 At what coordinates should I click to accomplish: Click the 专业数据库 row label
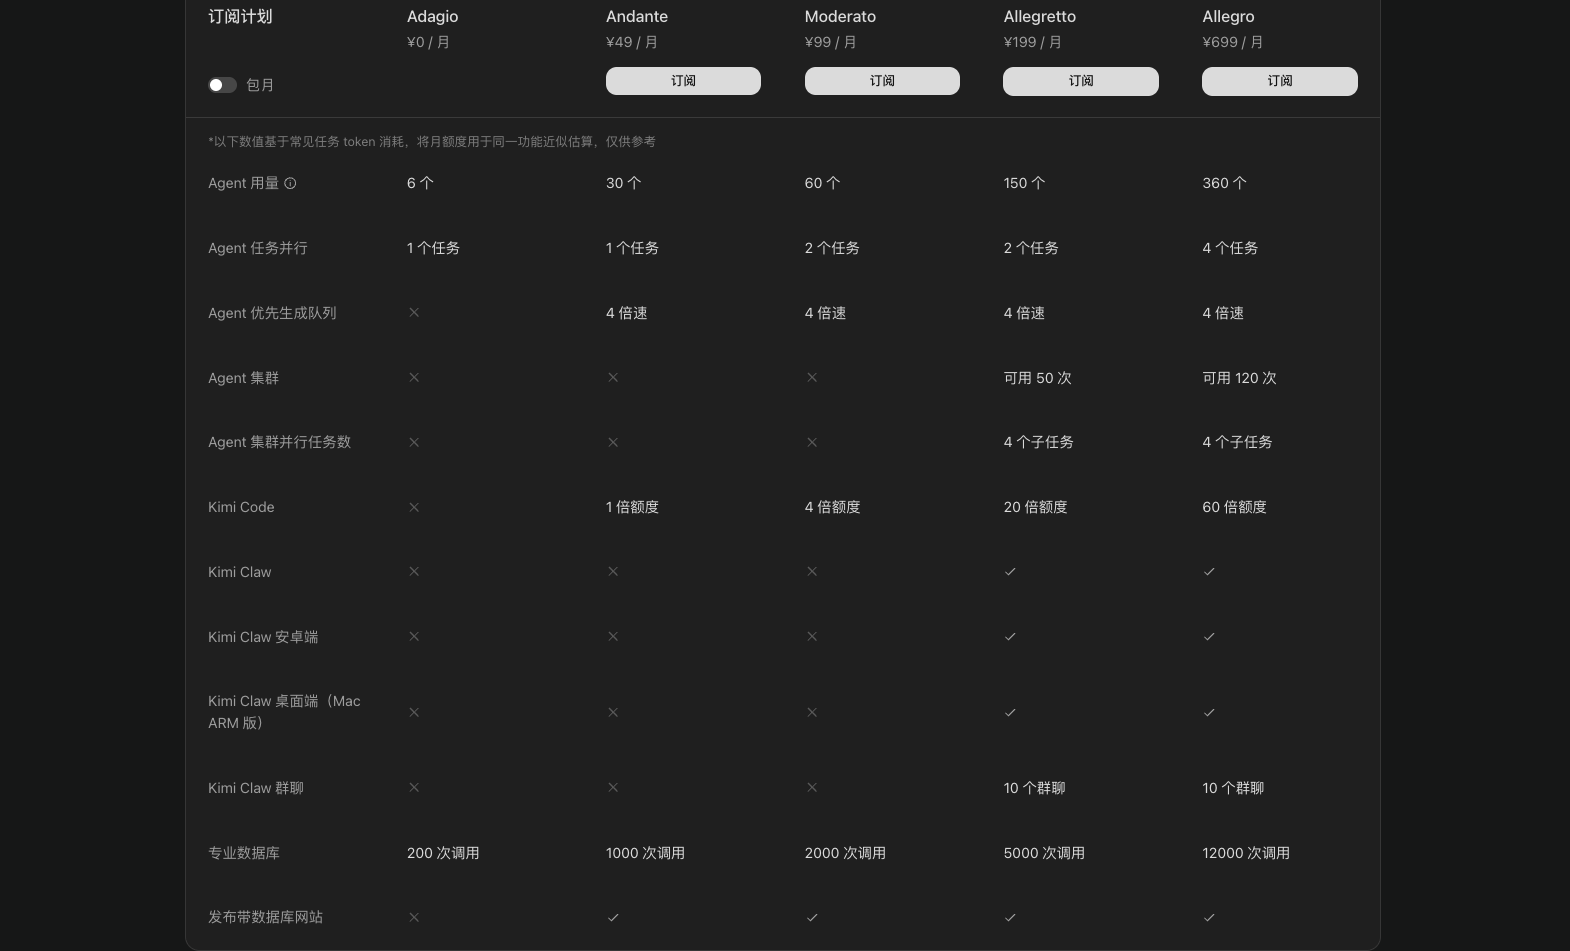tap(244, 853)
